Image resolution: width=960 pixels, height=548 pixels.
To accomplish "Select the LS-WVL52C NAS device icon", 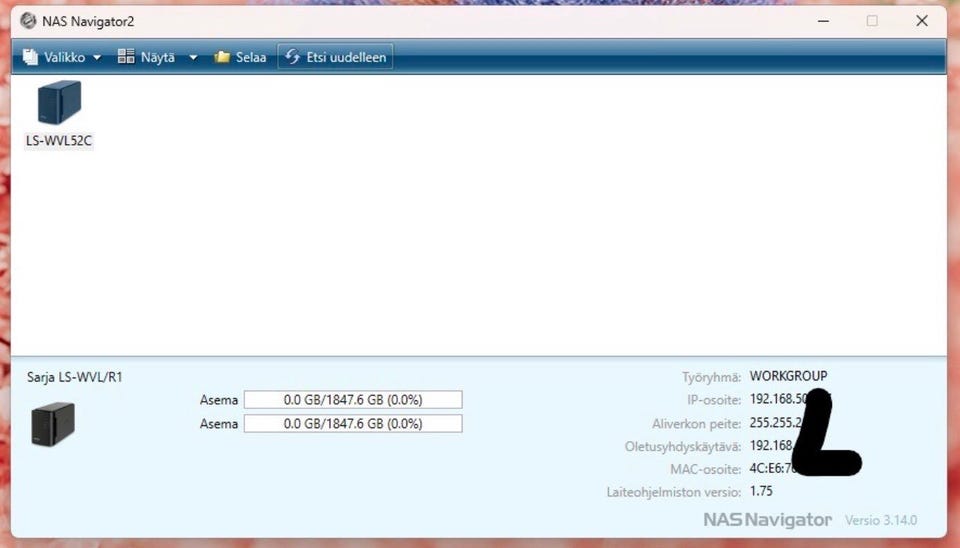I will click(x=59, y=103).
